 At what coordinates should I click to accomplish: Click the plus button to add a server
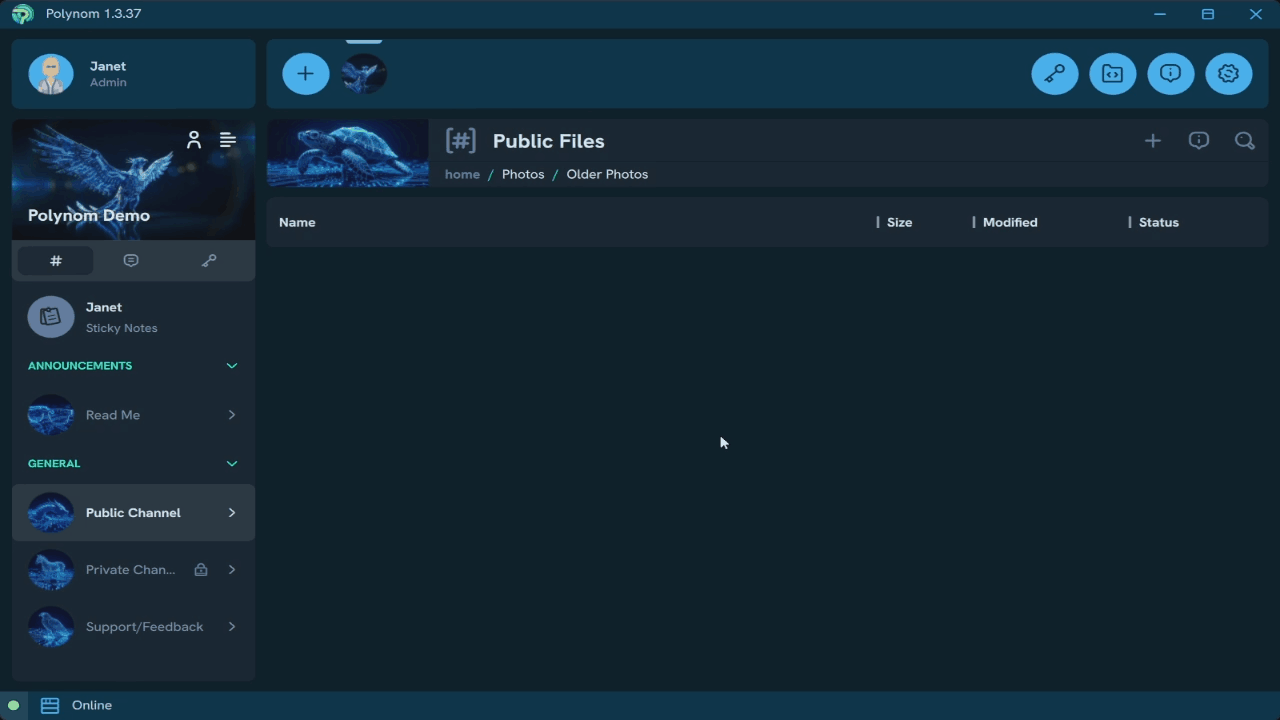tap(305, 73)
